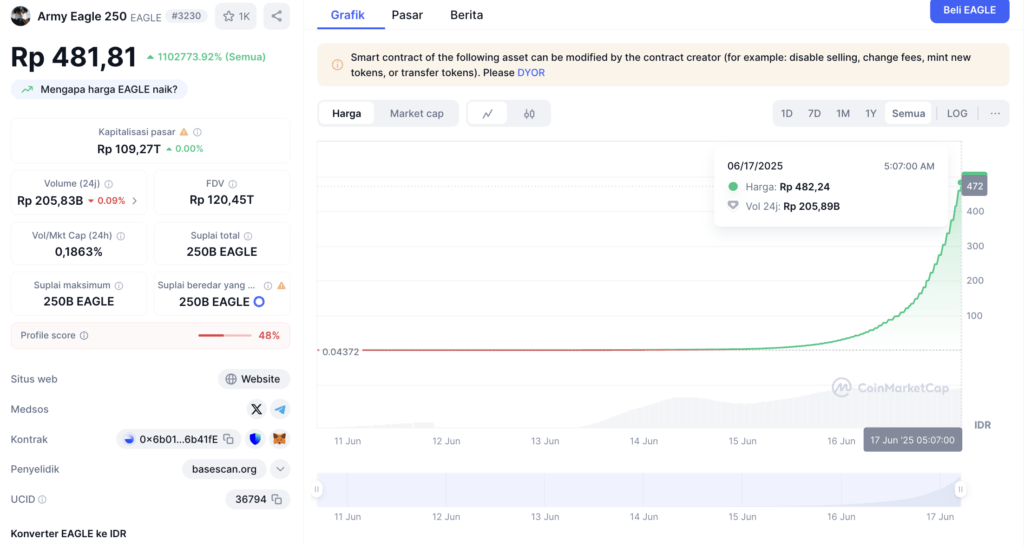Click the share icon next to watchlist

(x=277, y=16)
